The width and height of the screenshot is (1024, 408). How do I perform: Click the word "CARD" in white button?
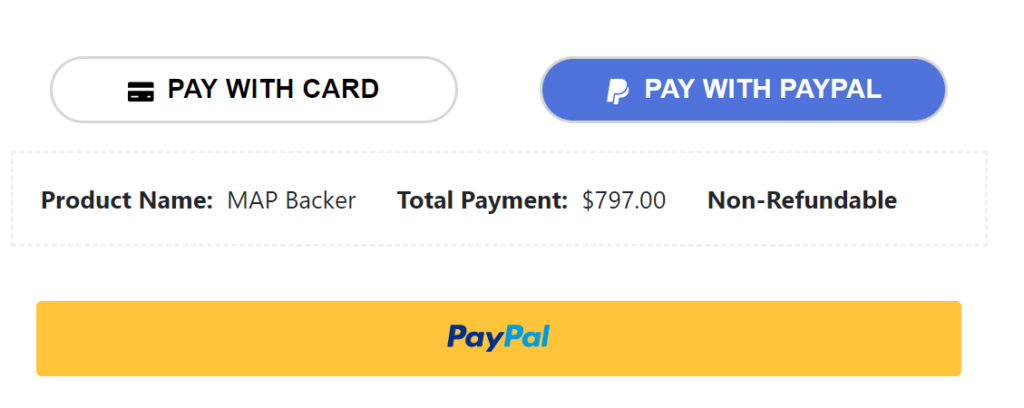tap(341, 90)
